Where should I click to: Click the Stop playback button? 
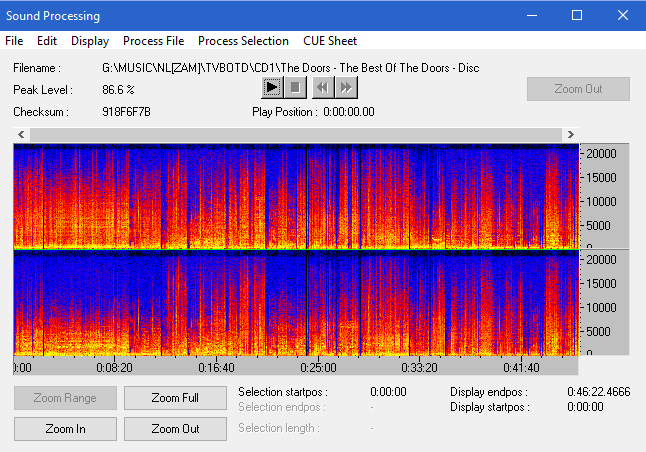(295, 87)
